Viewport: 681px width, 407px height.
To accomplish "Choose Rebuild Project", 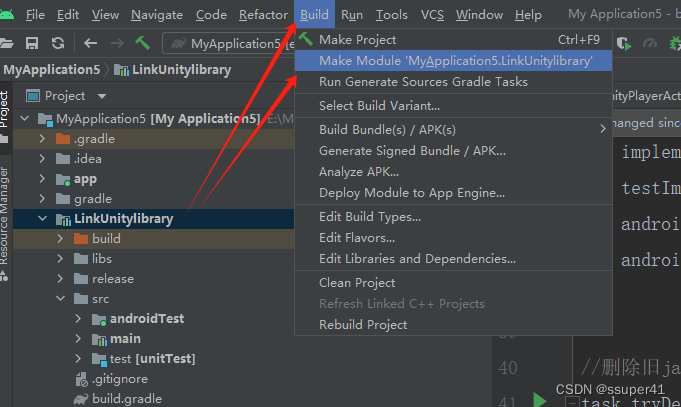I will click(453, 324).
